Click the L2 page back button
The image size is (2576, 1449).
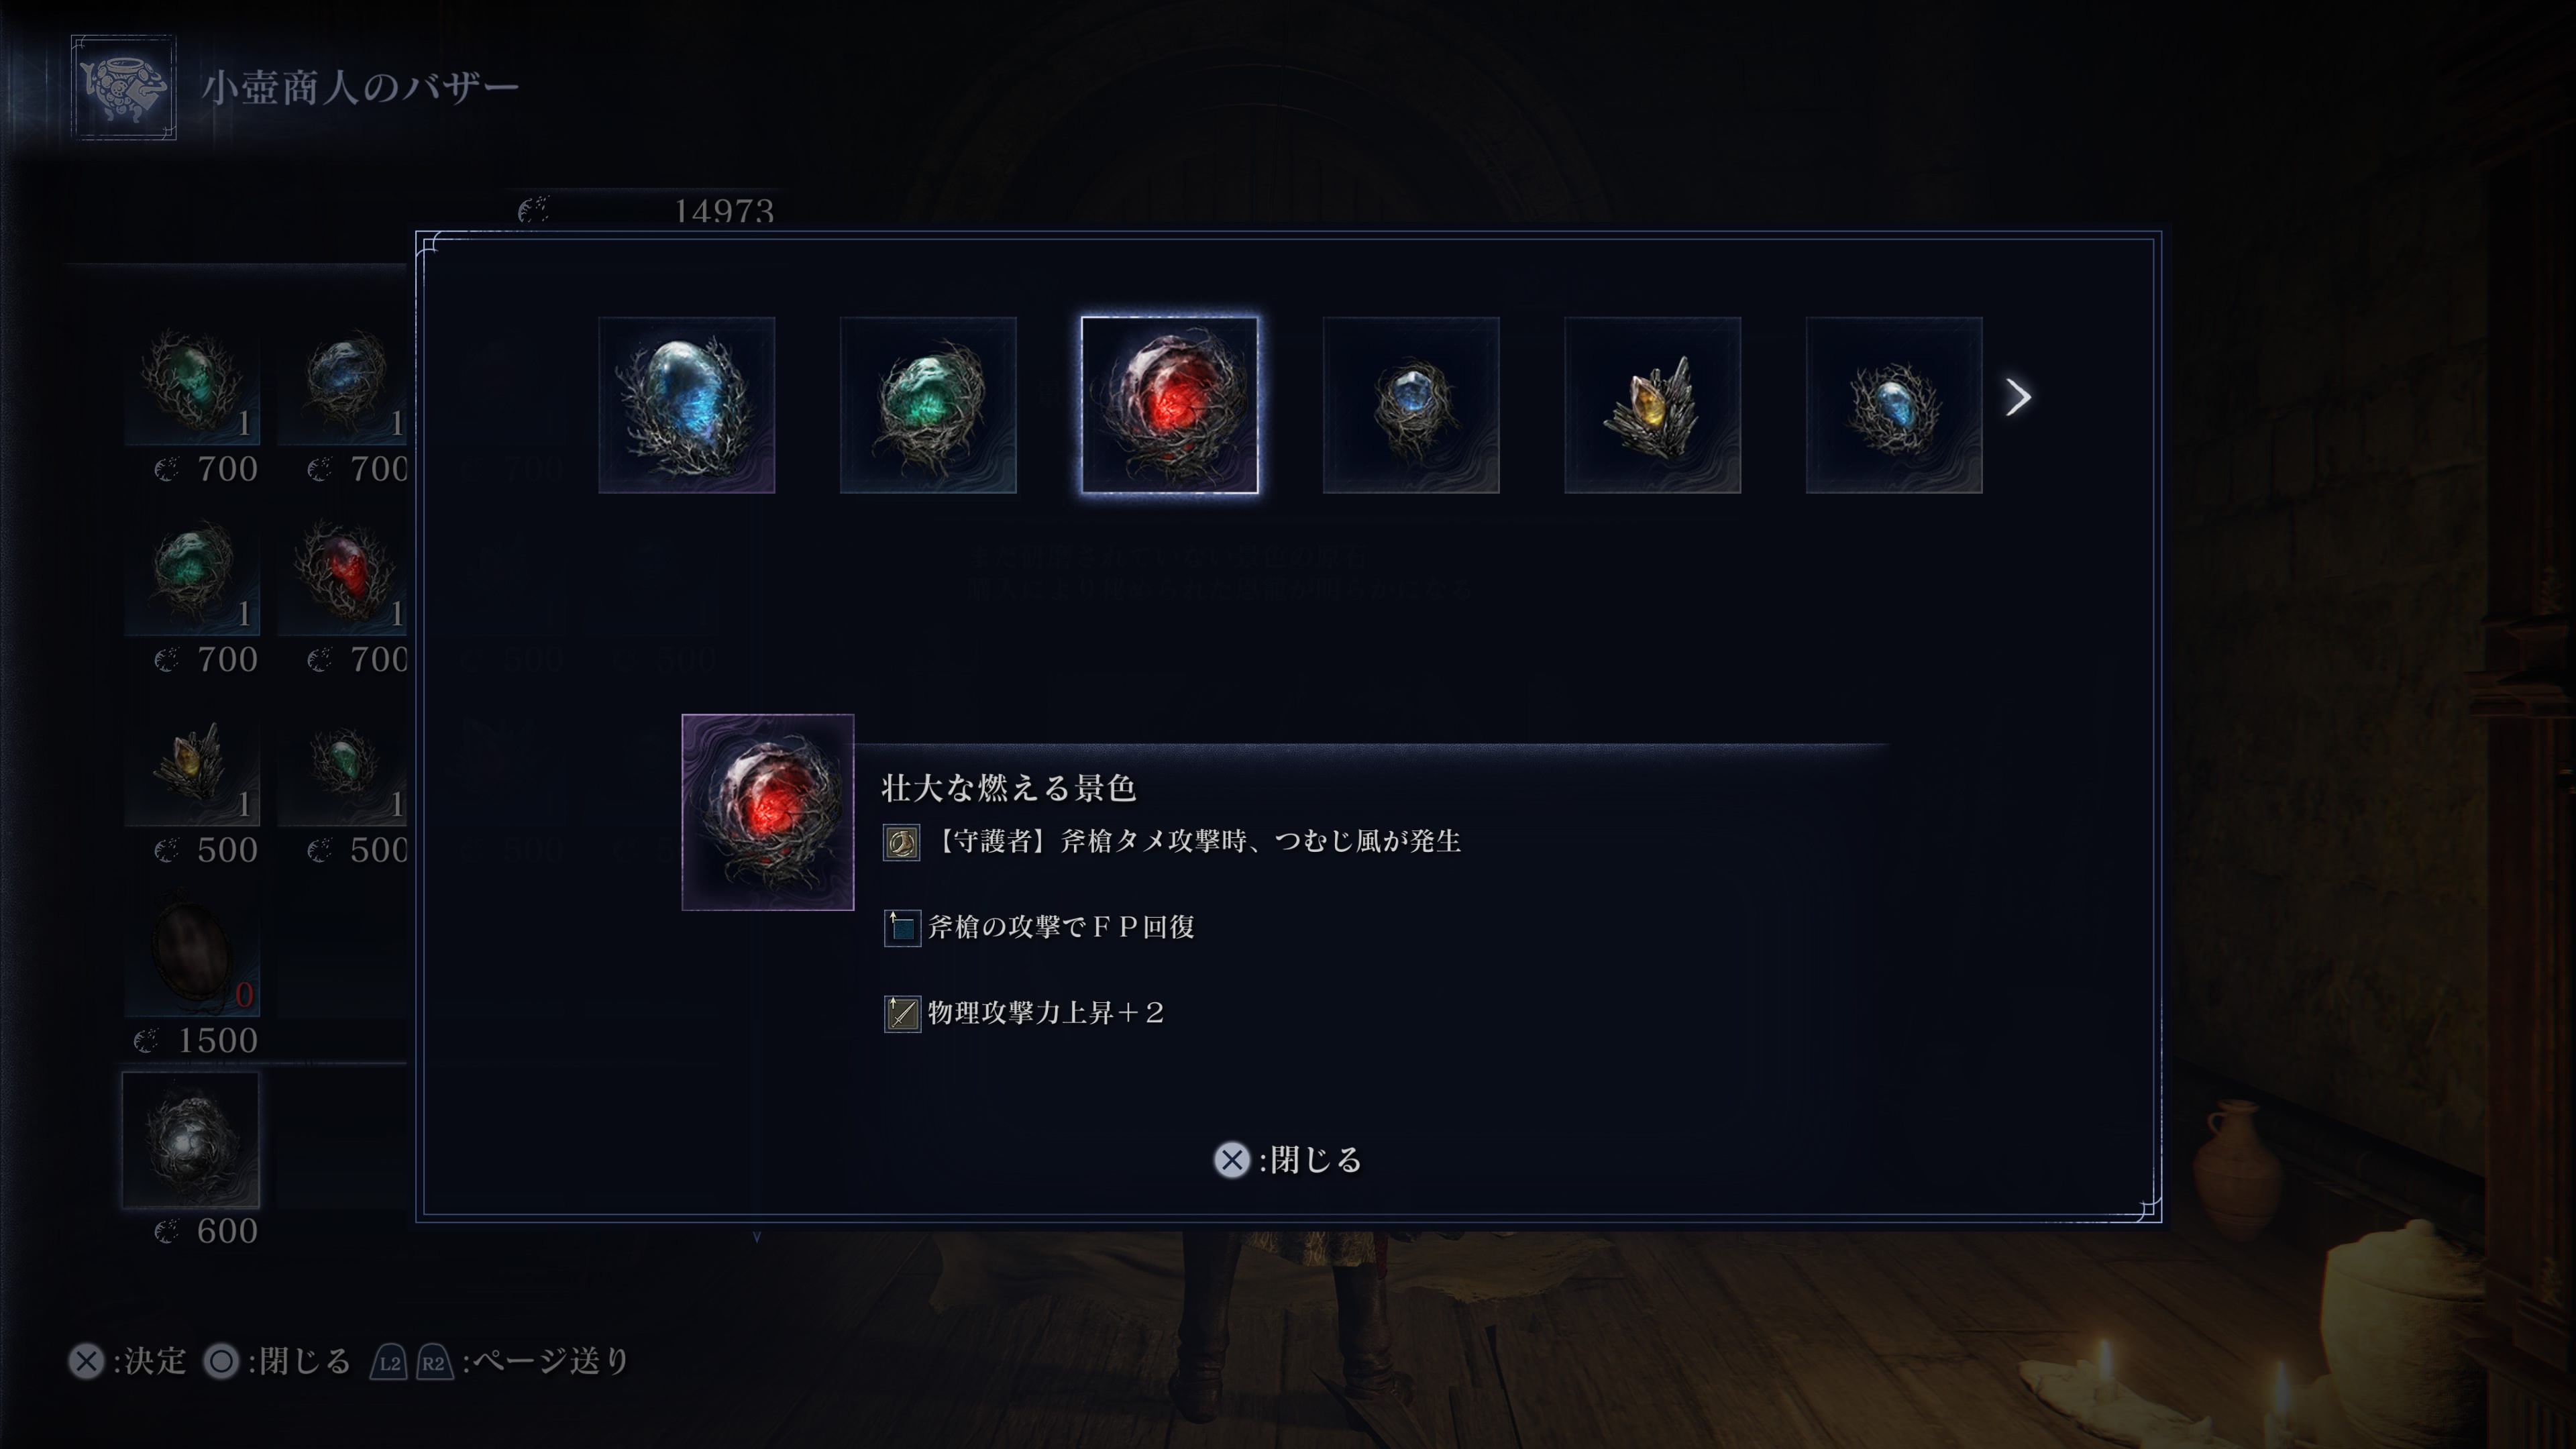(389, 1362)
